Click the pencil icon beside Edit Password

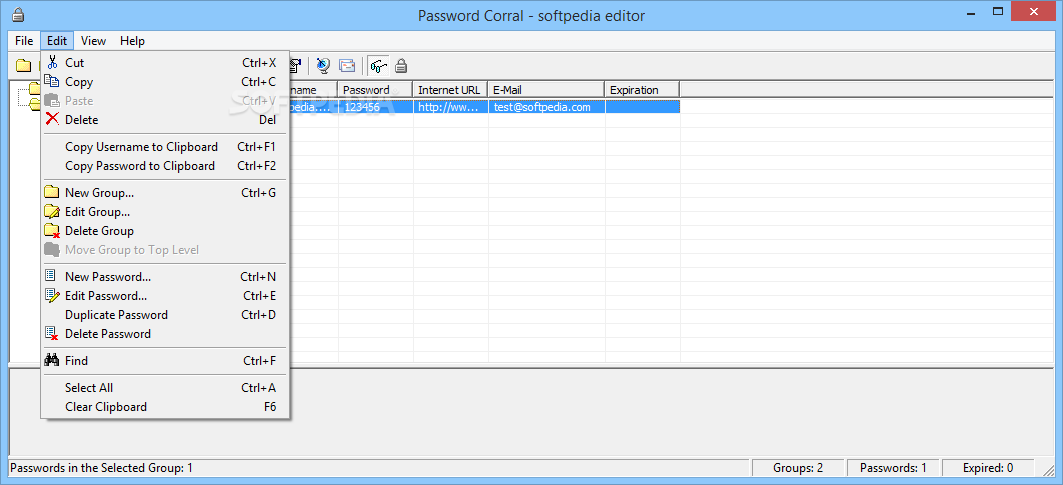coord(52,296)
